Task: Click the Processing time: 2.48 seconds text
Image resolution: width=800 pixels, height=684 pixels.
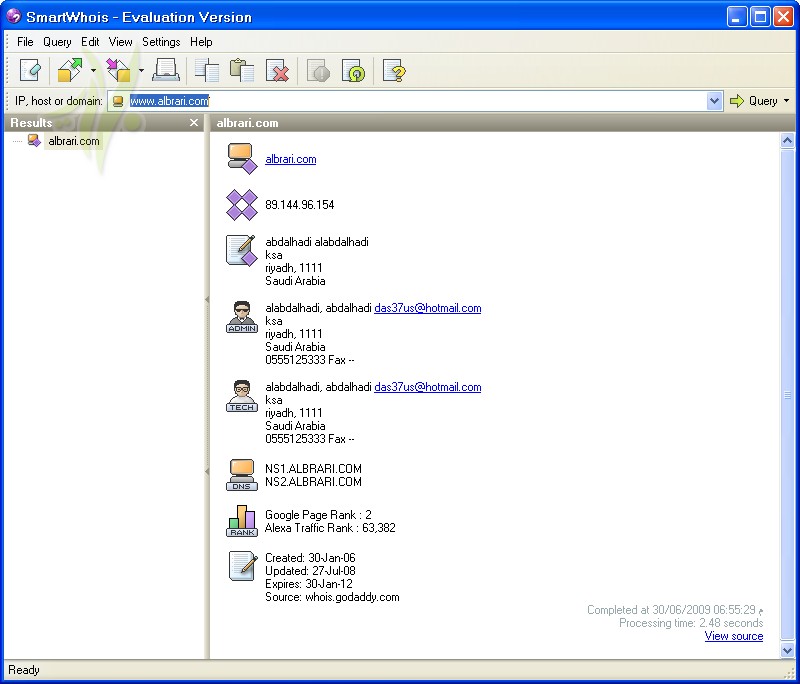Action: click(x=691, y=623)
